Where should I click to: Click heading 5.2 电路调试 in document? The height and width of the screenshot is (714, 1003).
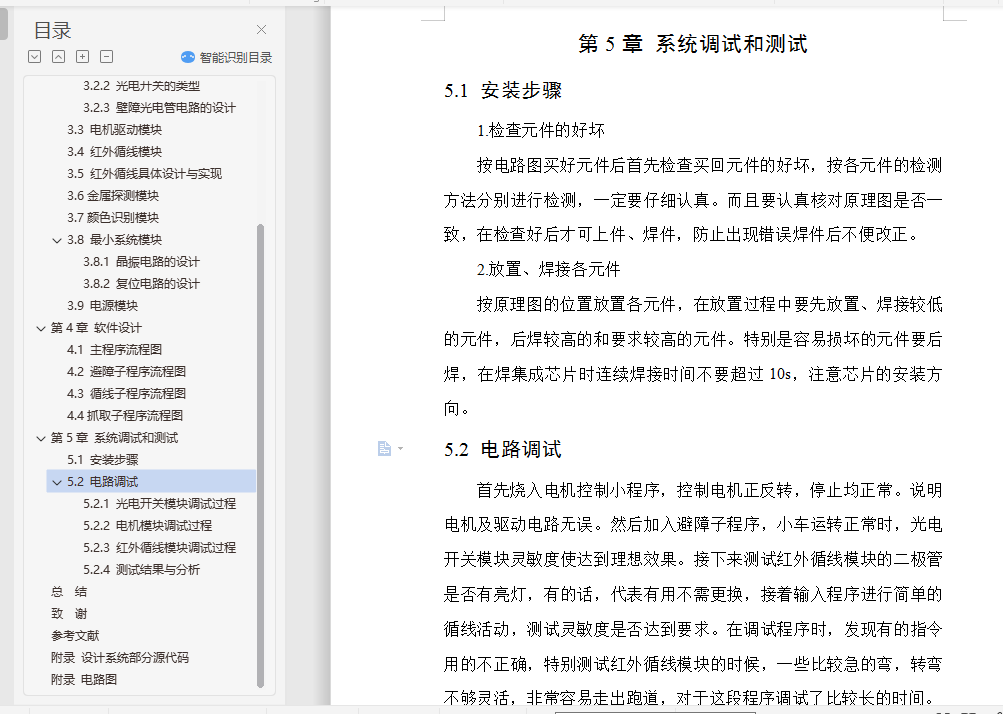(503, 449)
